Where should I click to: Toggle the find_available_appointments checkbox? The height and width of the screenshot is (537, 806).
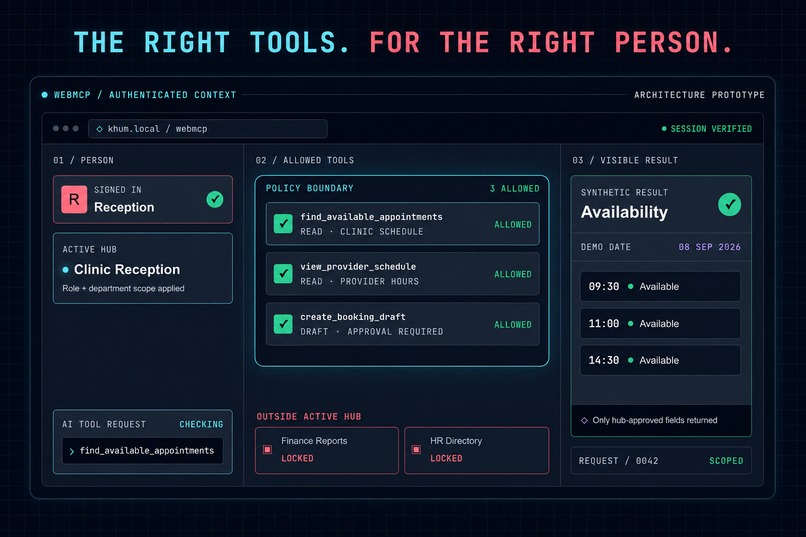[x=283, y=224]
